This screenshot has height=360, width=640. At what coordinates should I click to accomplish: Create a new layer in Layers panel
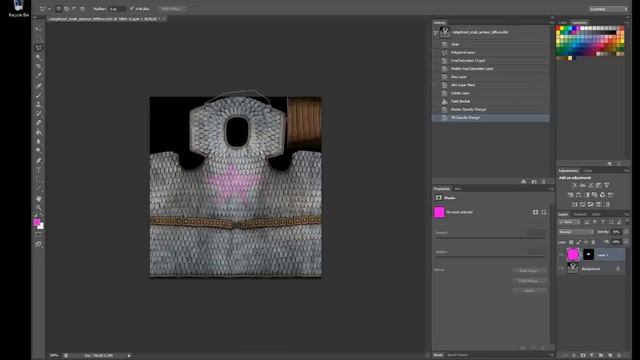(610, 356)
